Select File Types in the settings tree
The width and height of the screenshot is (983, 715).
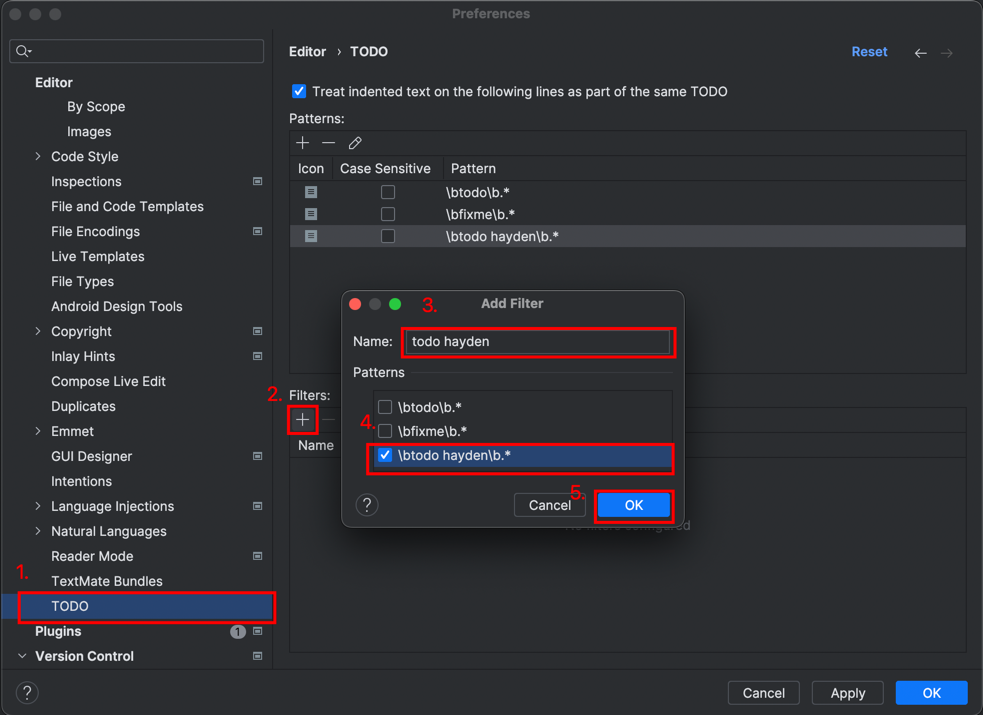coord(82,281)
